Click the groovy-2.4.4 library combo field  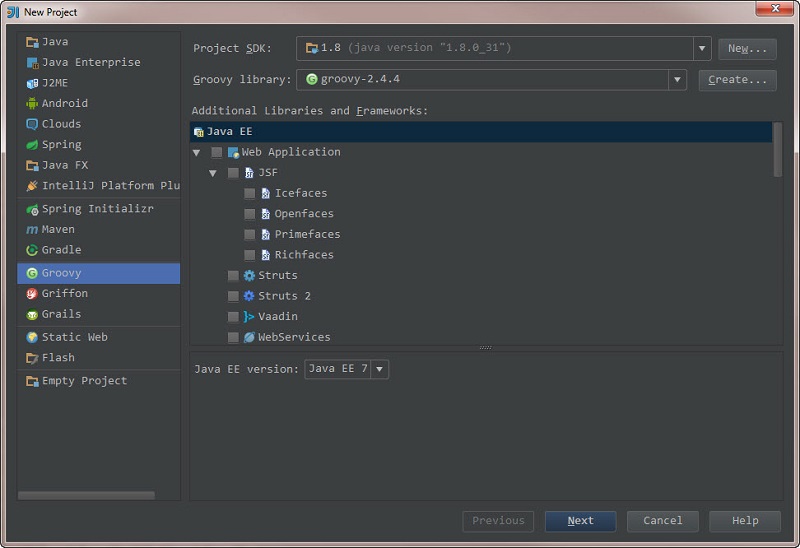point(491,80)
